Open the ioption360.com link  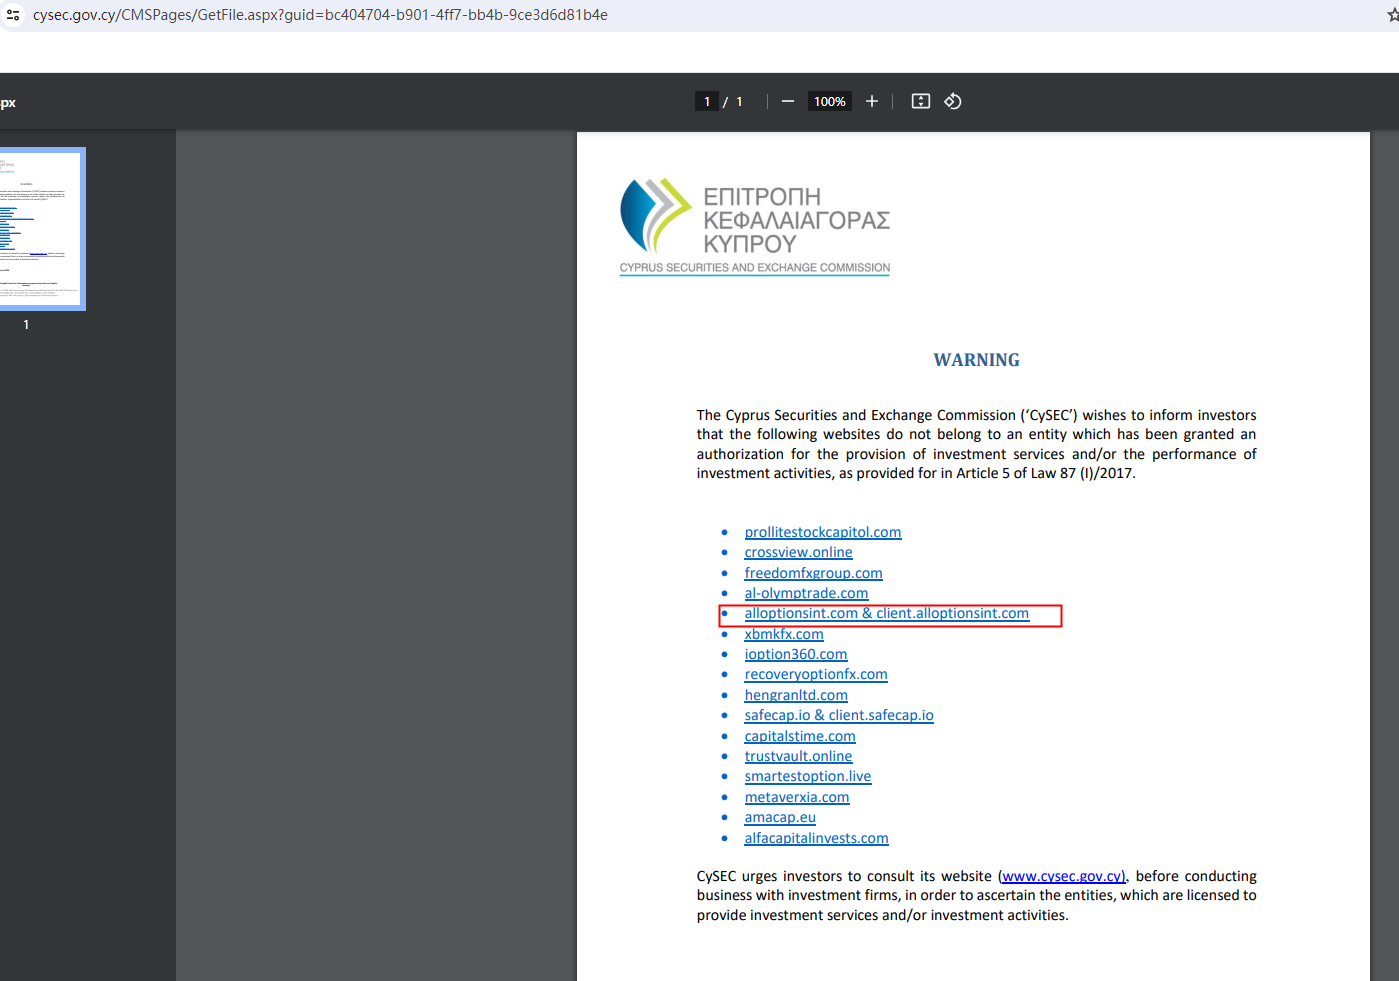coord(796,654)
